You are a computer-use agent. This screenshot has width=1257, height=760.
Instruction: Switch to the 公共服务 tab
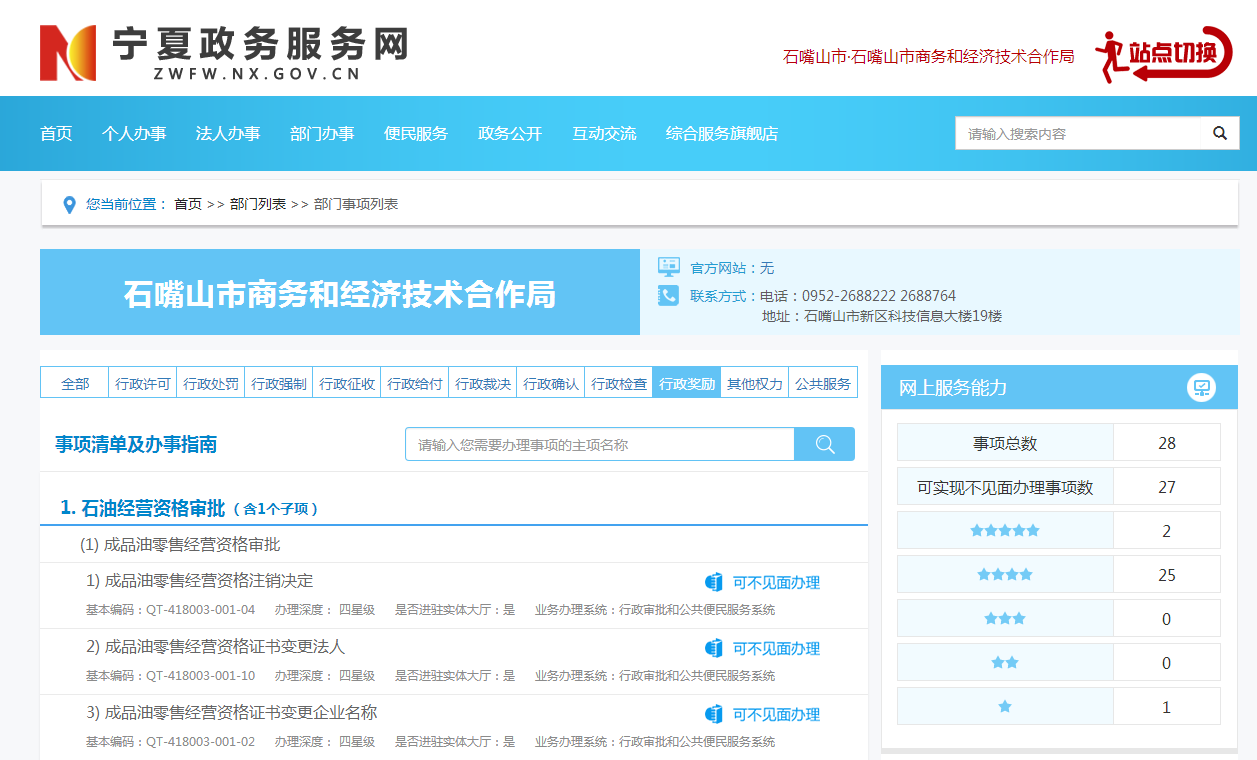(823, 383)
